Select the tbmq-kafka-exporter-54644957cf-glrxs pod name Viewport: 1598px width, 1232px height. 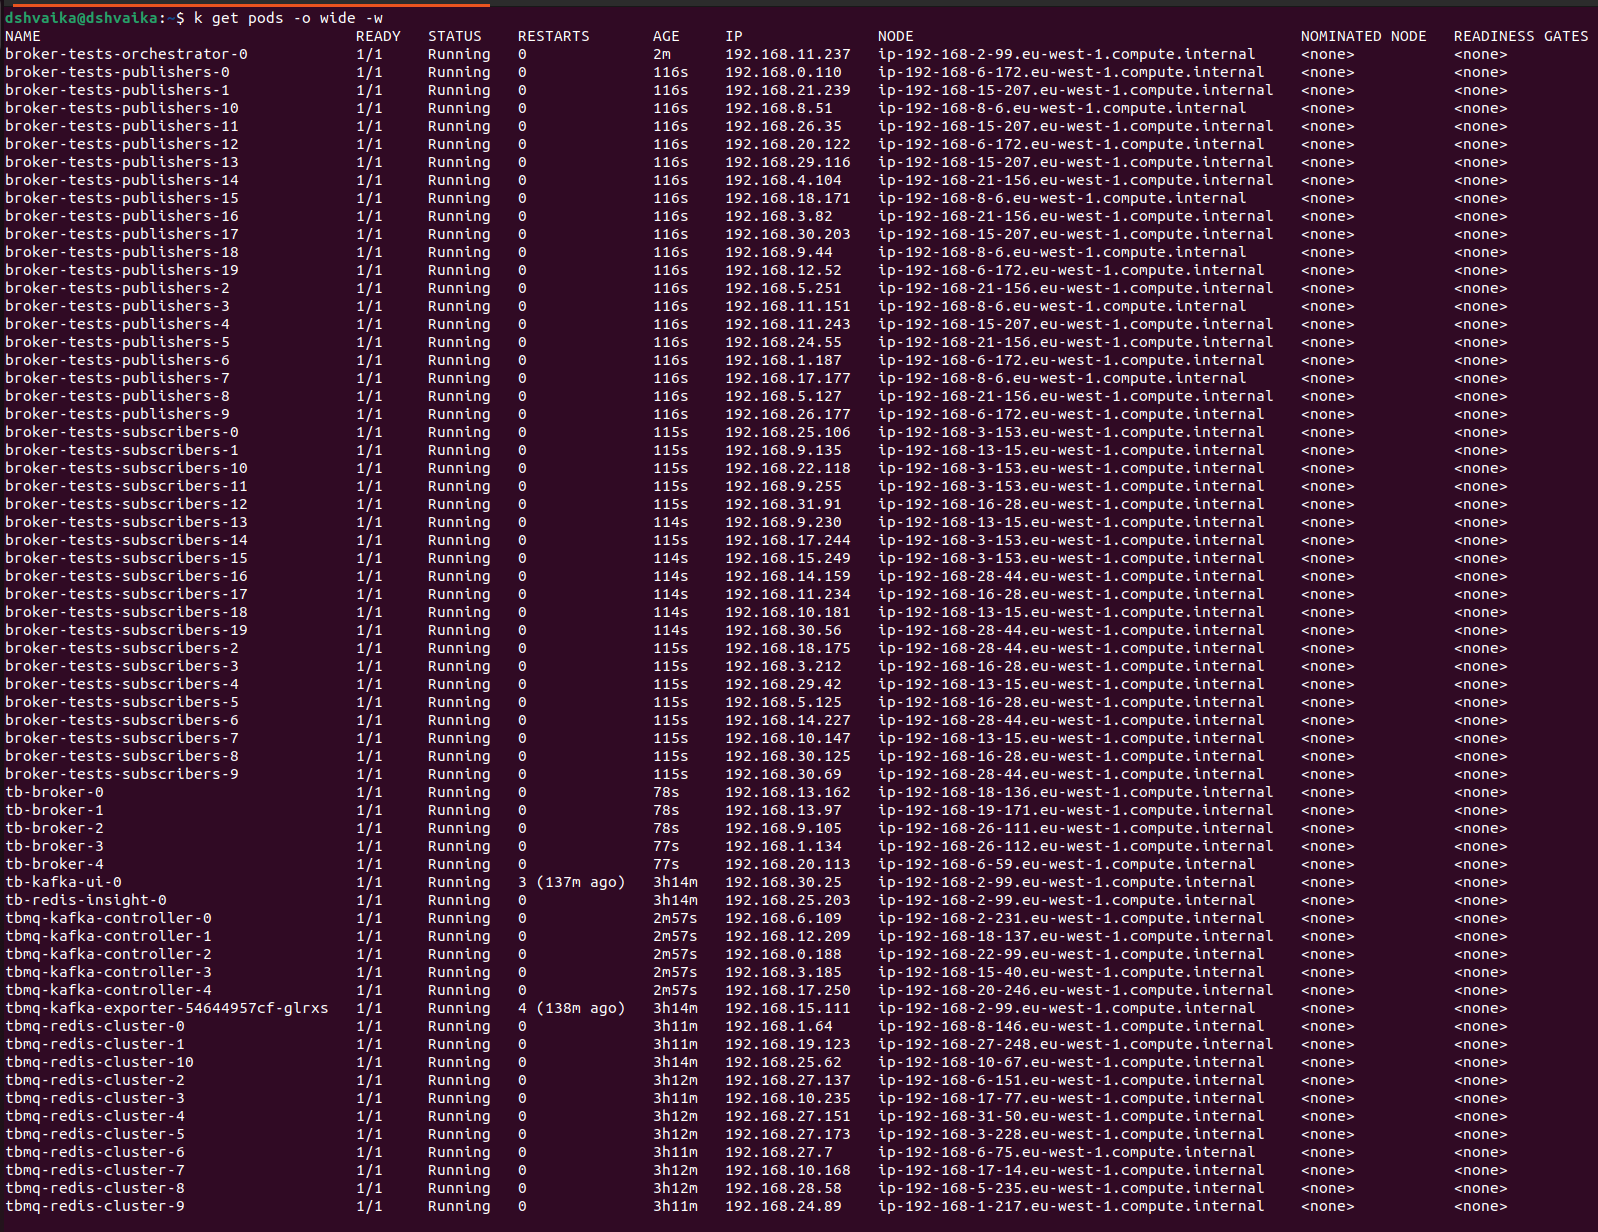[x=166, y=1008]
